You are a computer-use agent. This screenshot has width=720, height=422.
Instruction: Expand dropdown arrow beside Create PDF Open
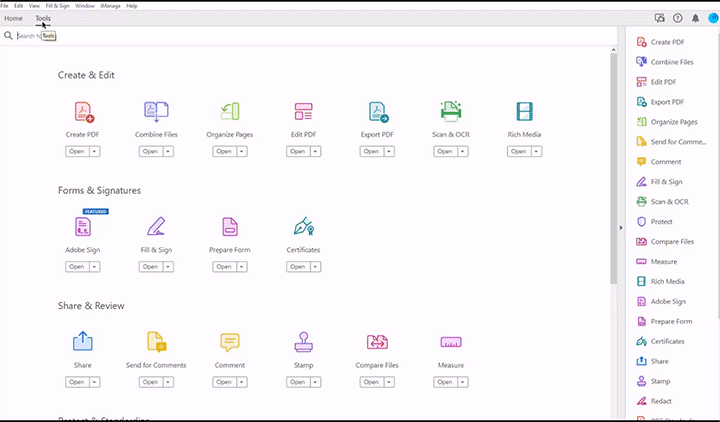pyautogui.click(x=95, y=152)
